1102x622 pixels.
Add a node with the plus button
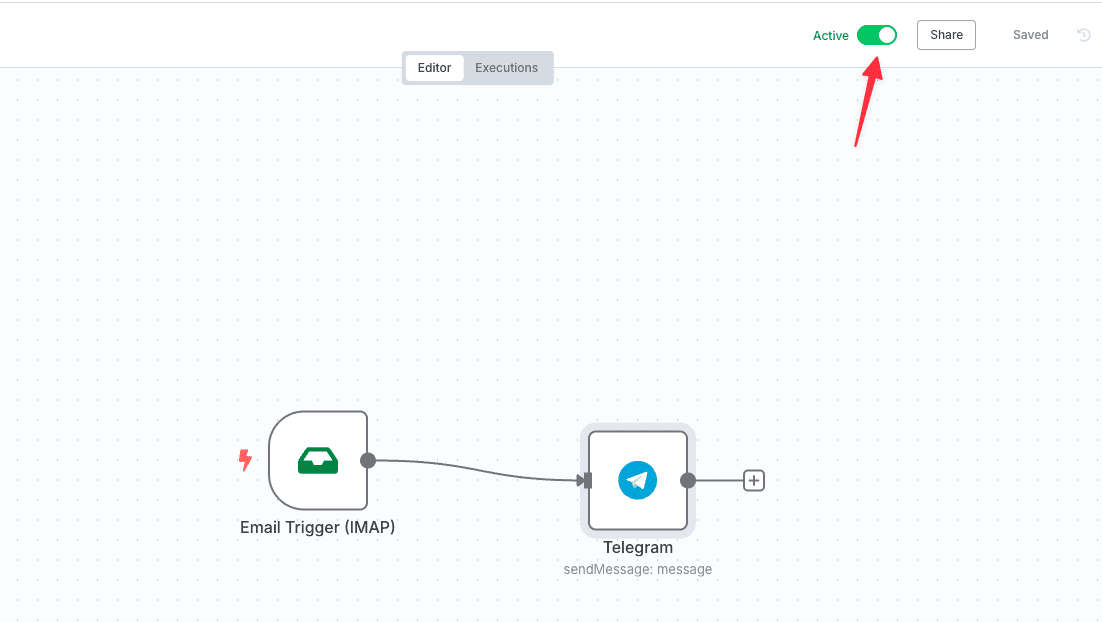(x=754, y=481)
